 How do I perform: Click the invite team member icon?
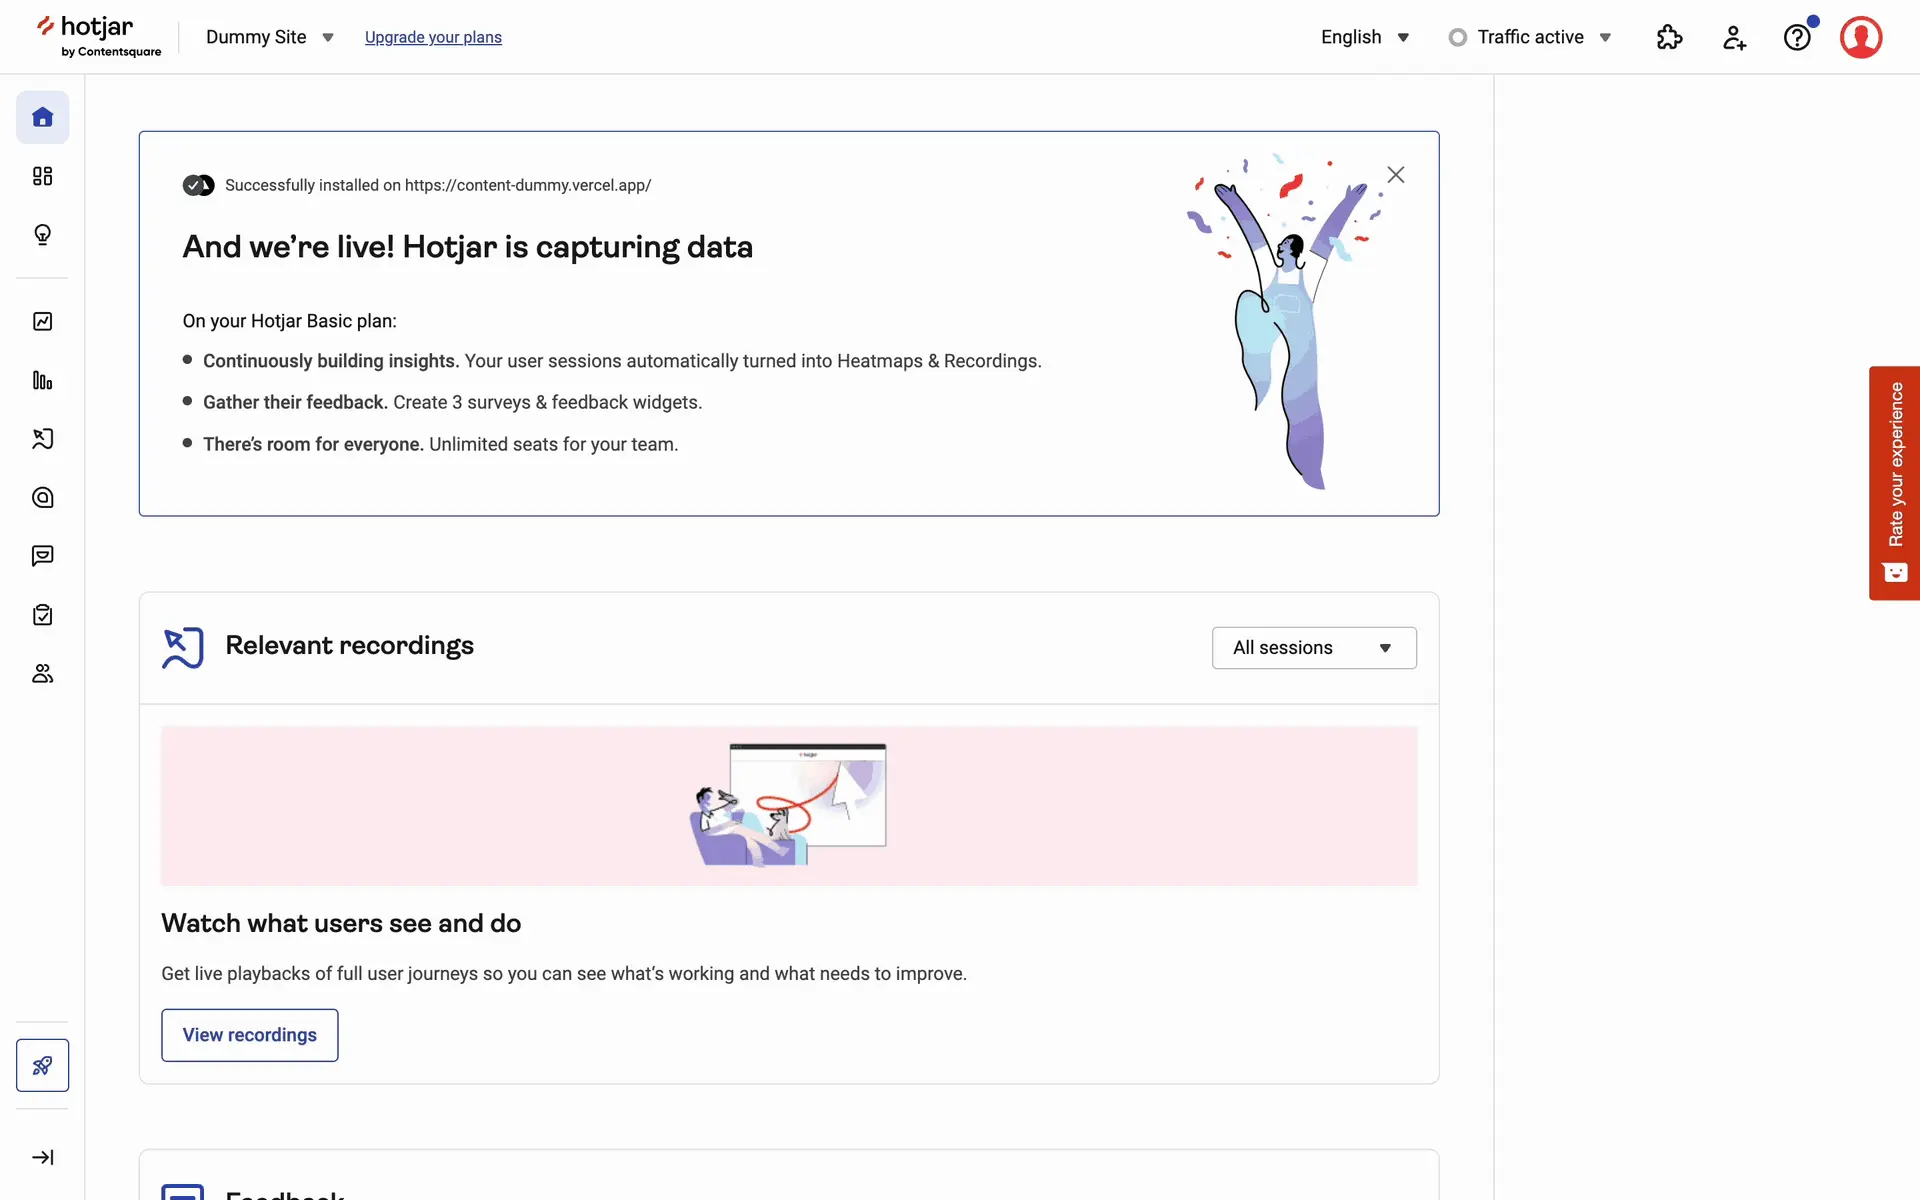coord(1734,38)
